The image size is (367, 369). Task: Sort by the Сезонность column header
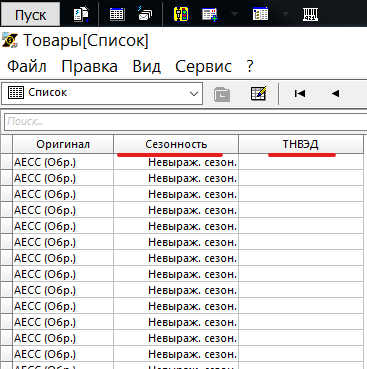coord(176,144)
